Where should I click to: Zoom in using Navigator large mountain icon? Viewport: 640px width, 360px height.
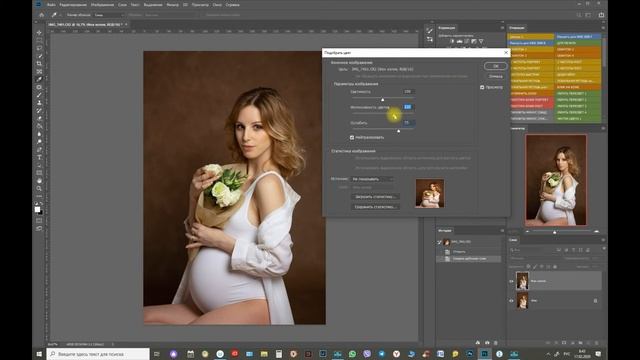coord(597,232)
